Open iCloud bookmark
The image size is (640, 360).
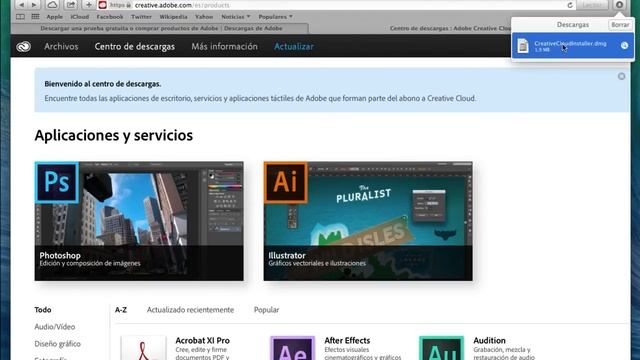tap(80, 17)
